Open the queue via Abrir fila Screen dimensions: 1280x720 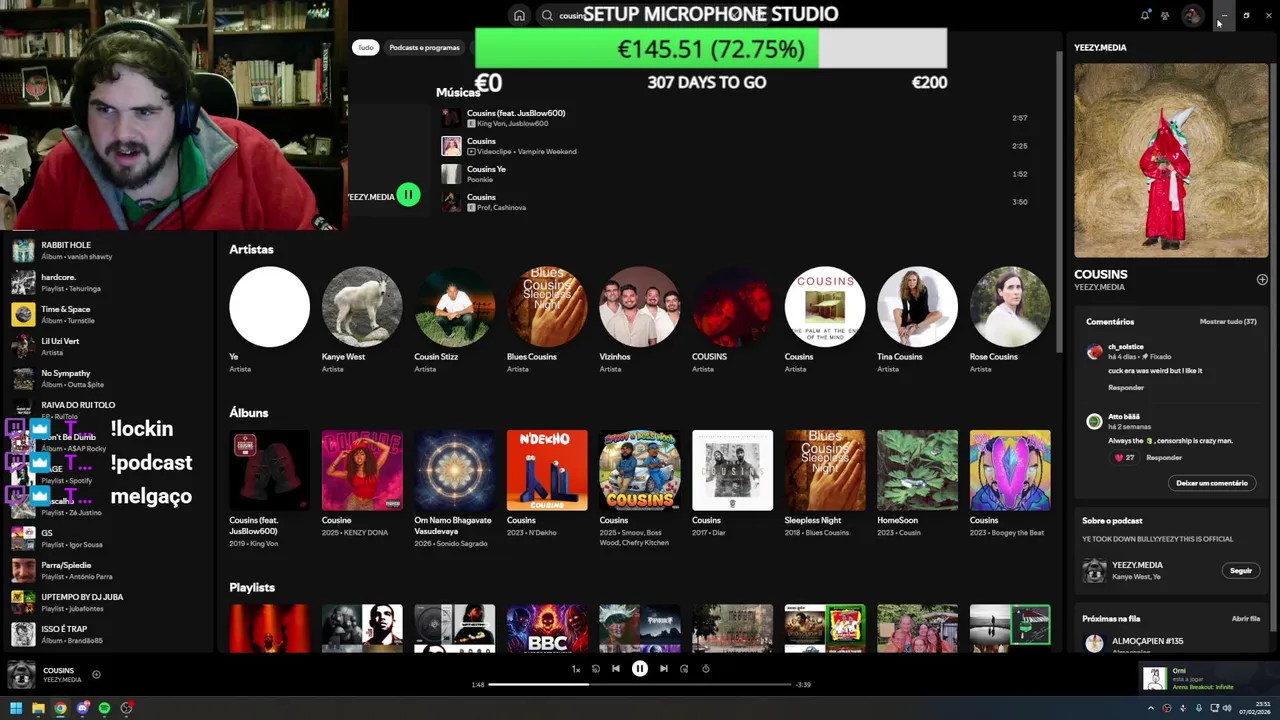pyautogui.click(x=1246, y=619)
